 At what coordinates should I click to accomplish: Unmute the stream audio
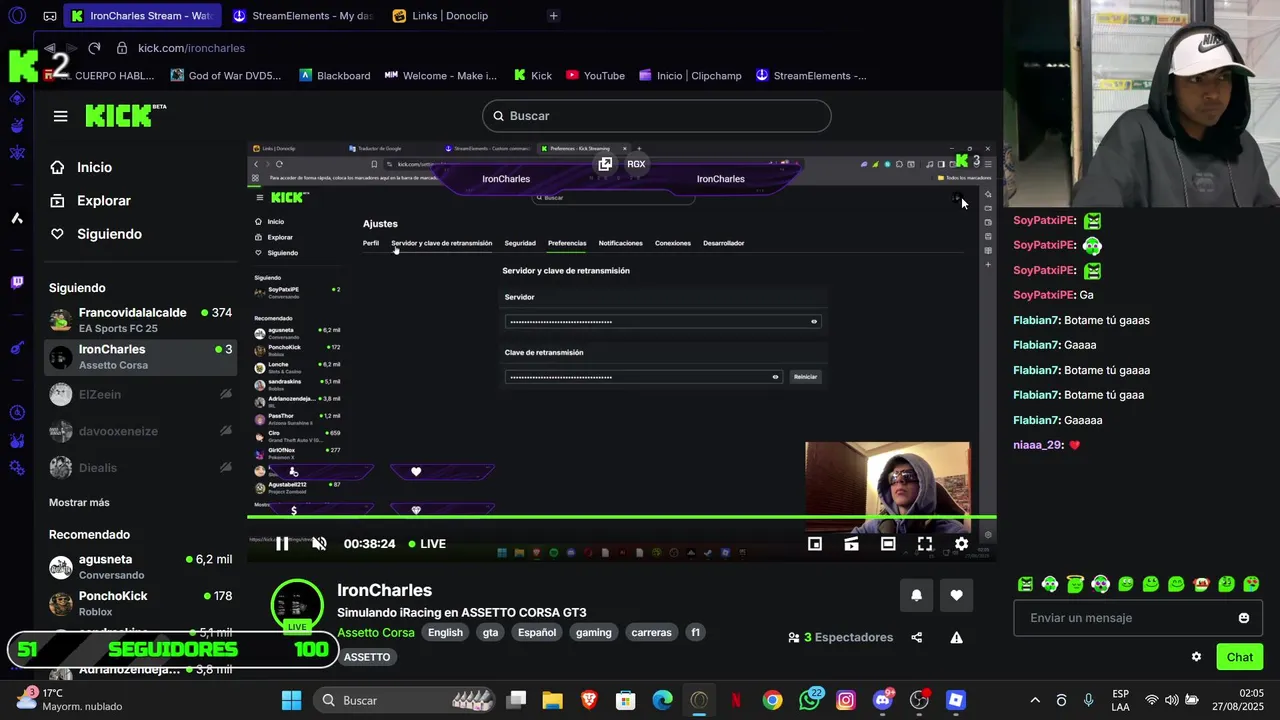pyautogui.click(x=319, y=544)
